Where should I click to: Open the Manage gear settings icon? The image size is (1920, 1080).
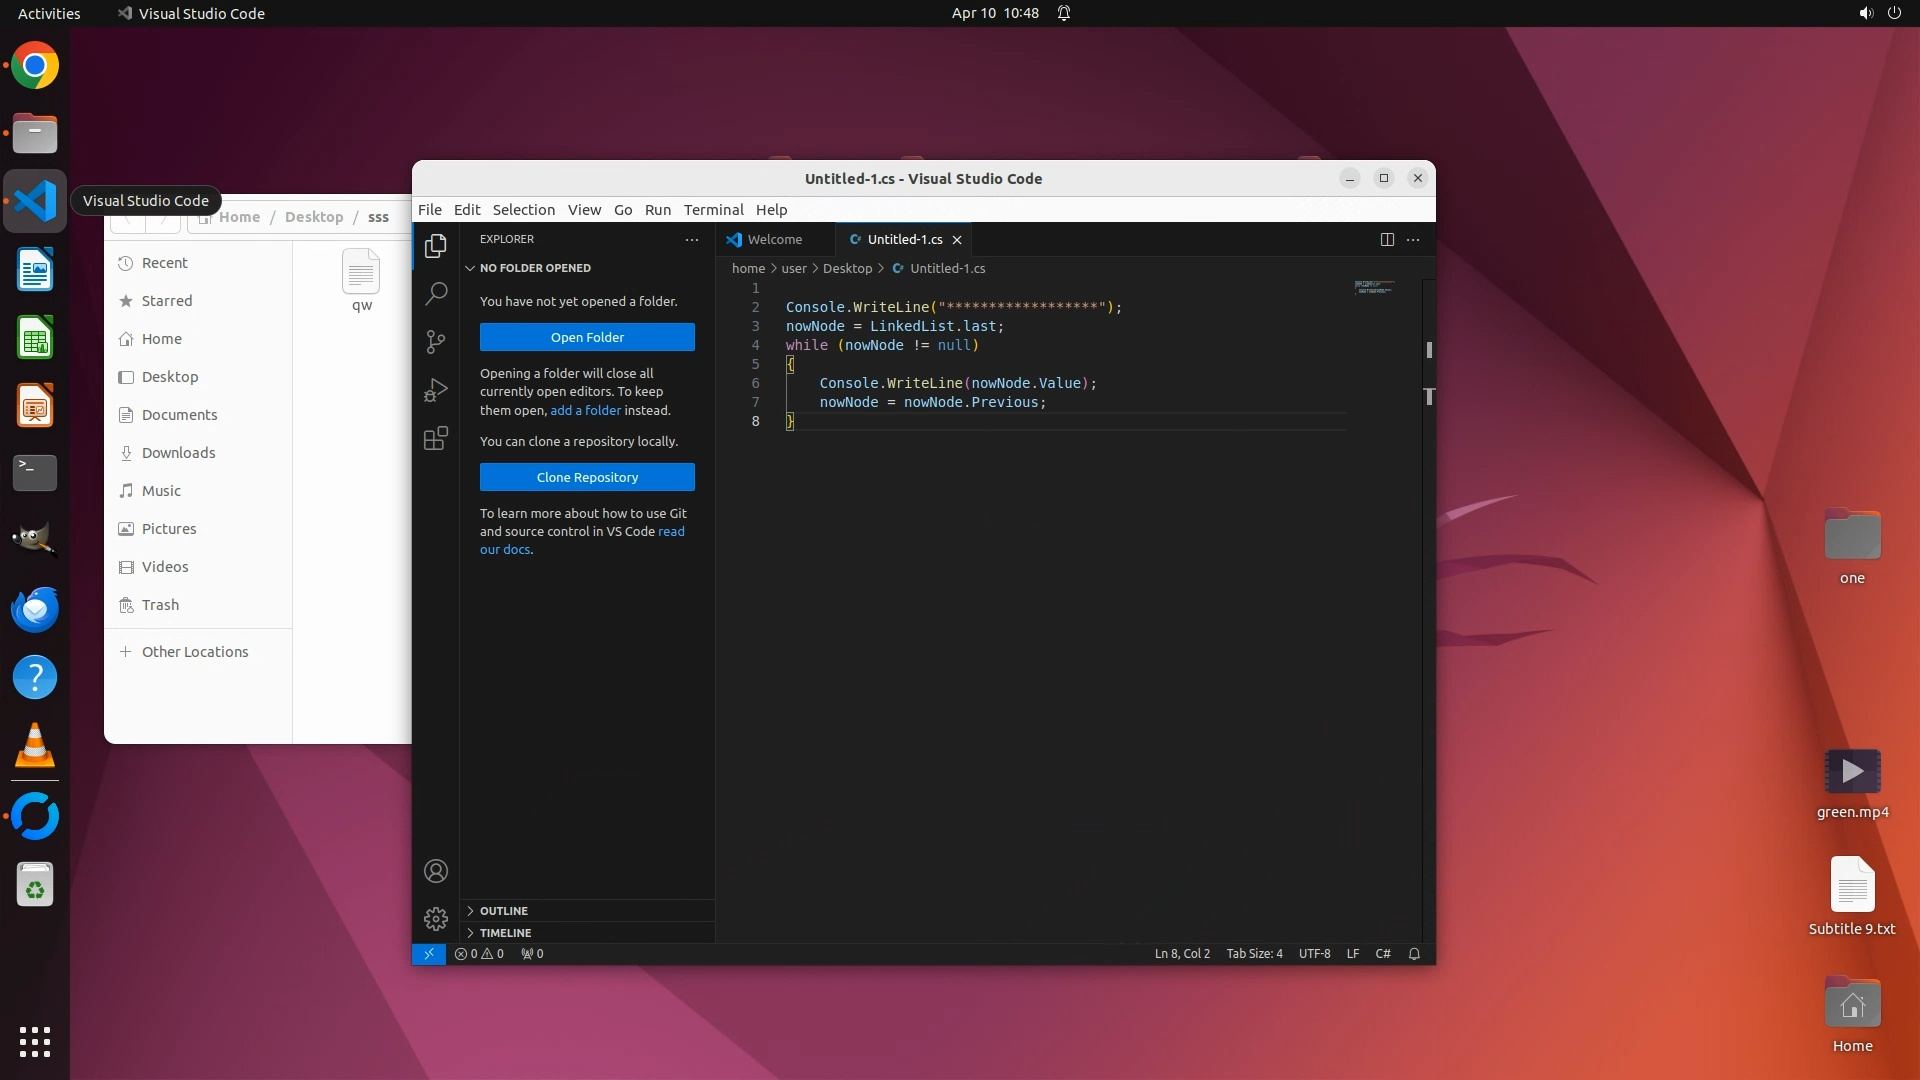(436, 919)
